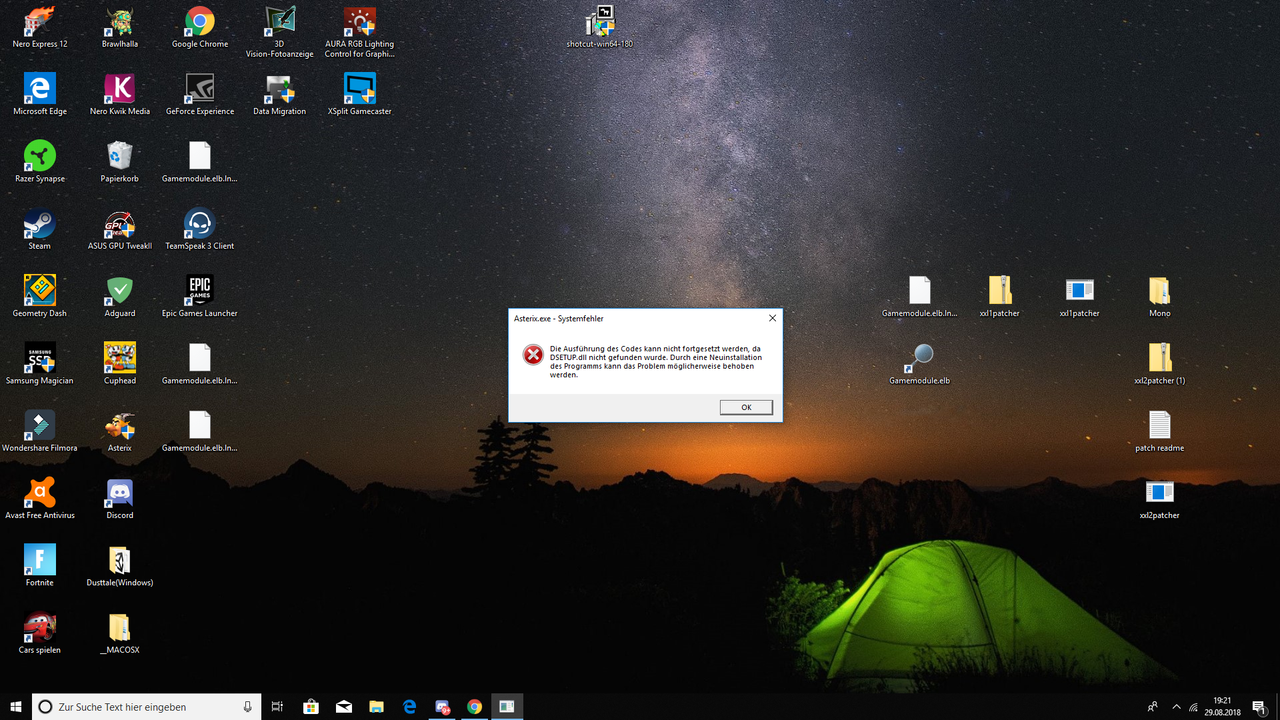
Task: Select the xxl2patcher (1) zip folder
Action: (1160, 361)
